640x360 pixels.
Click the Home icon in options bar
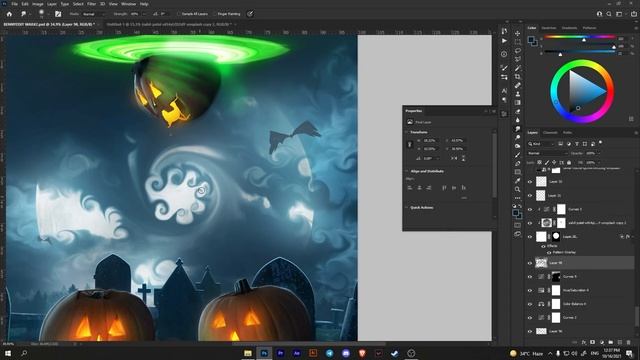coord(9,14)
